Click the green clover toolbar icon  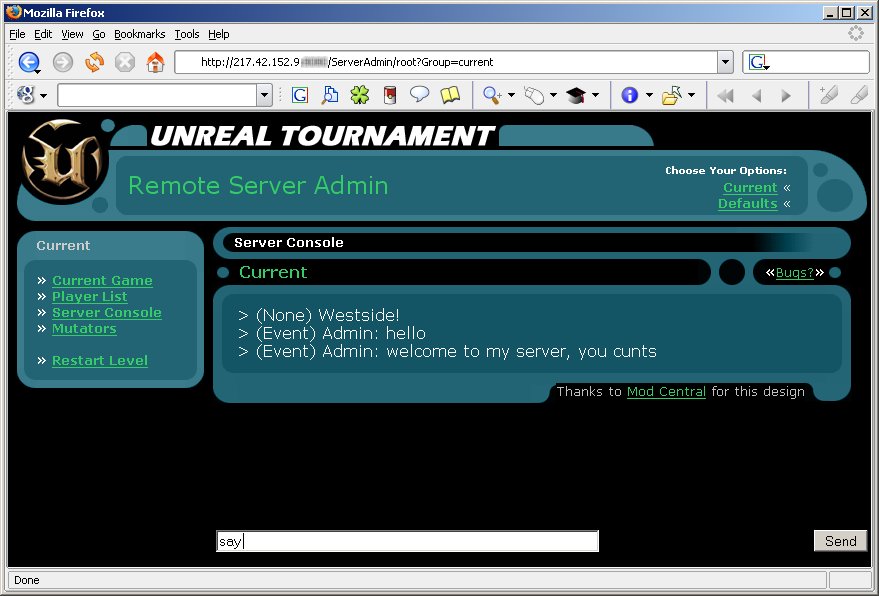tap(359, 95)
